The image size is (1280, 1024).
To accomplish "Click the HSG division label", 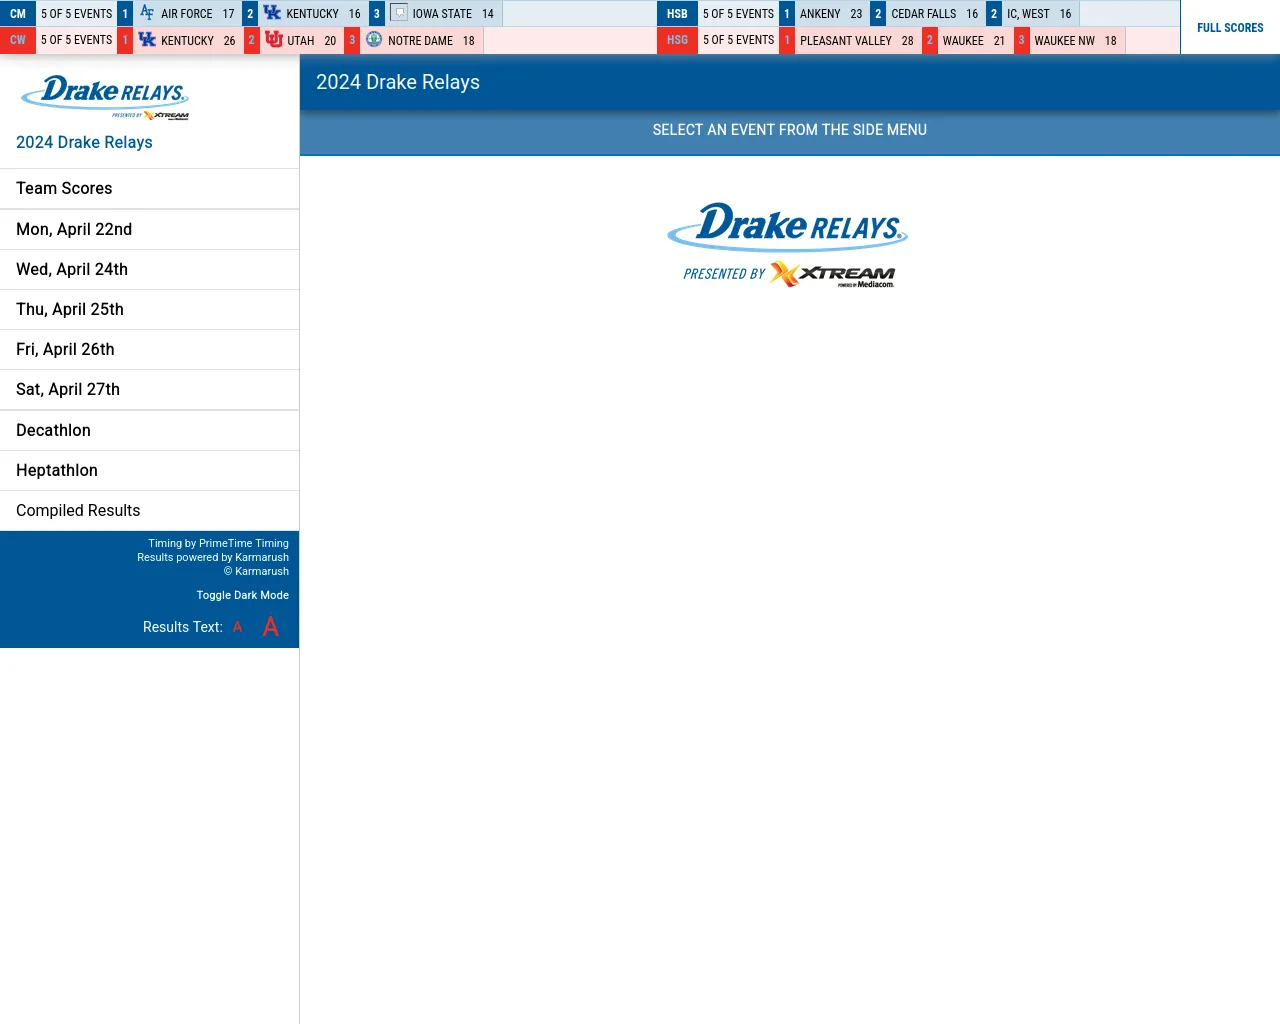I will [677, 40].
